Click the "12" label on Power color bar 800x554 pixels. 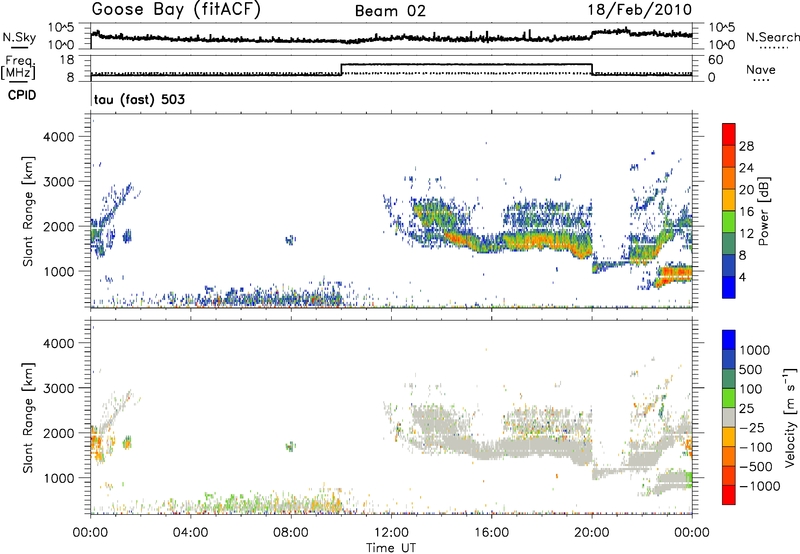click(746, 234)
